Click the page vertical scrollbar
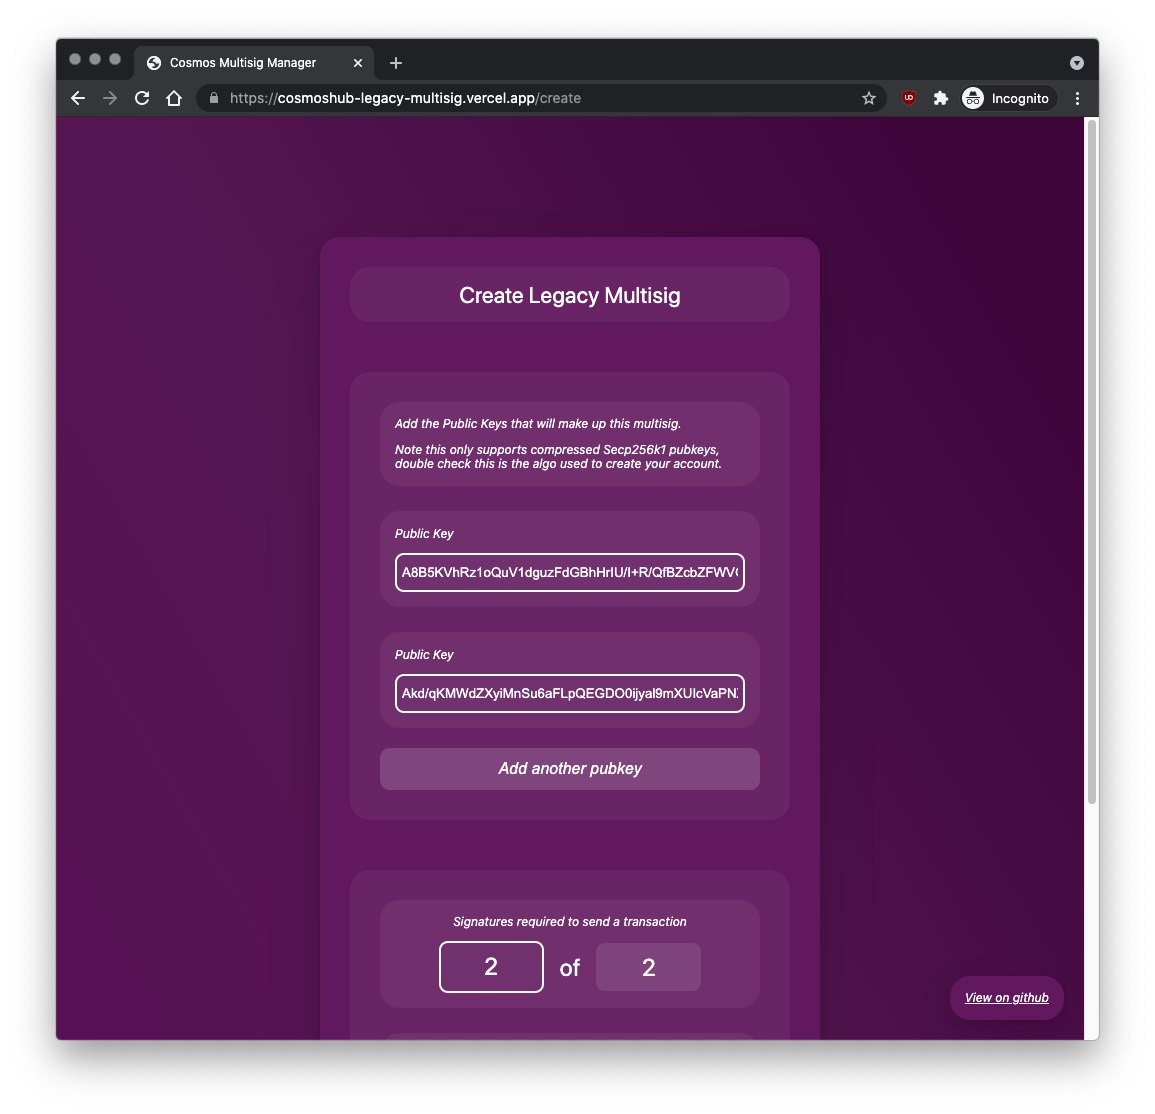Viewport: 1155px width, 1114px height. tap(1092, 462)
